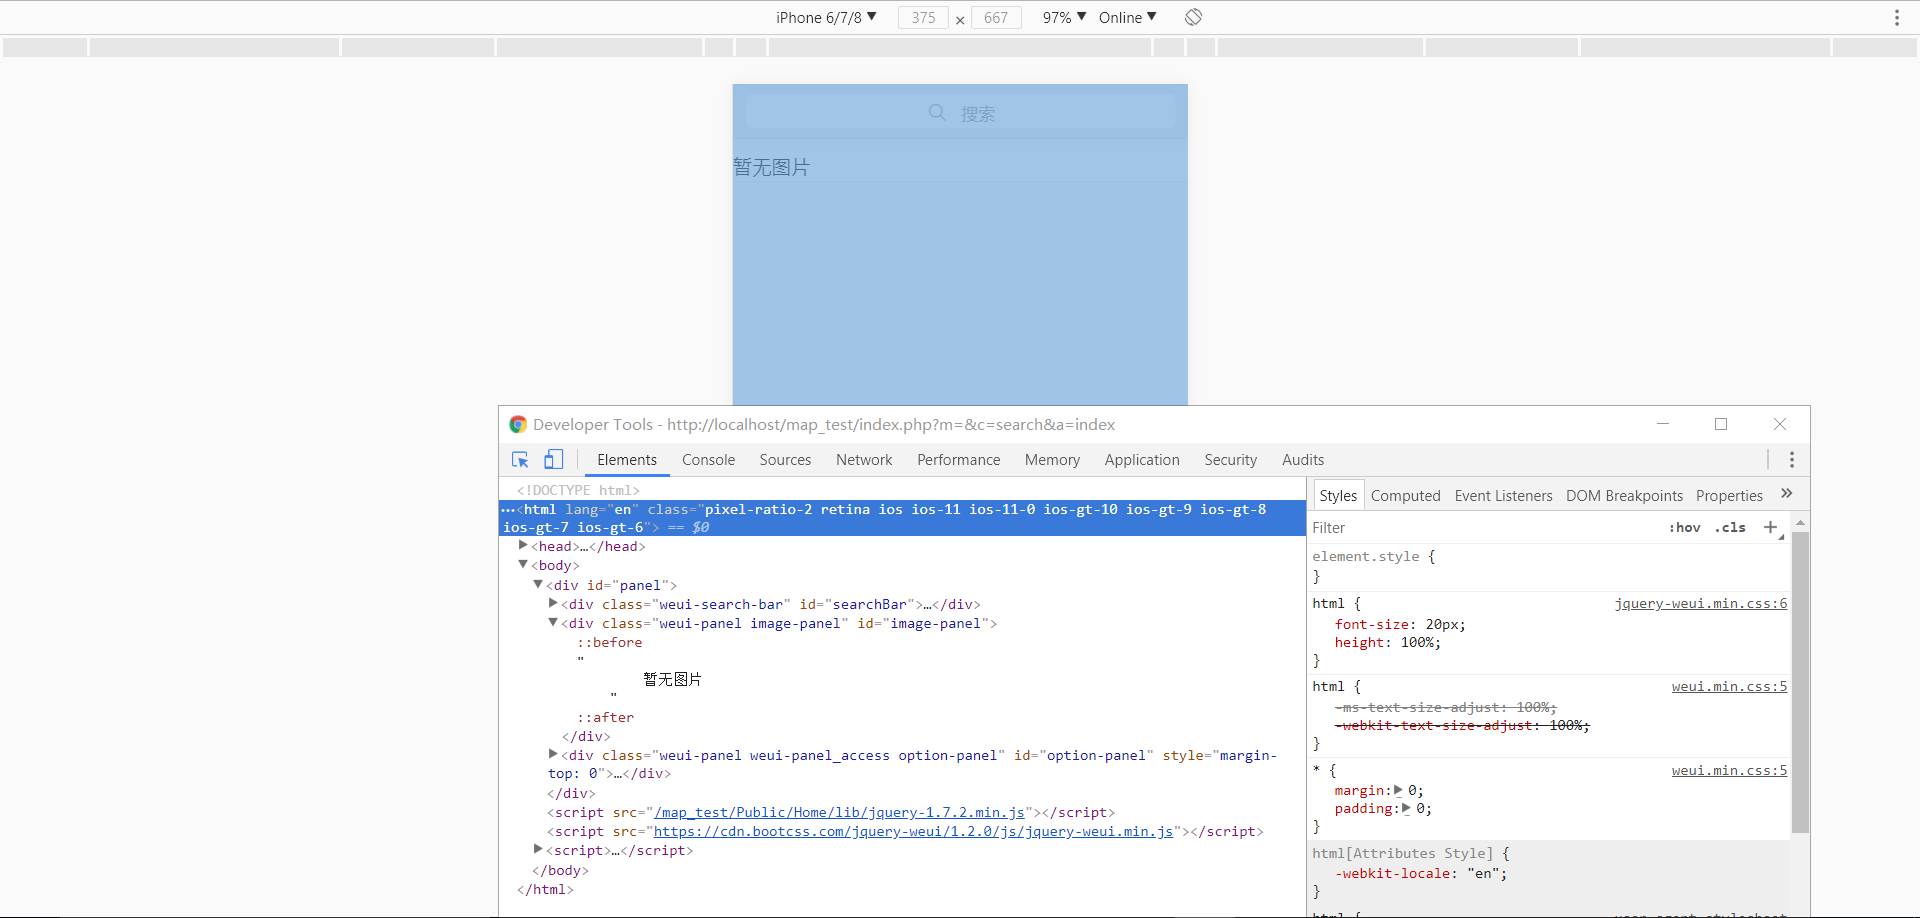This screenshot has height=918, width=1920.
Task: Open the Application tab
Action: 1142,460
